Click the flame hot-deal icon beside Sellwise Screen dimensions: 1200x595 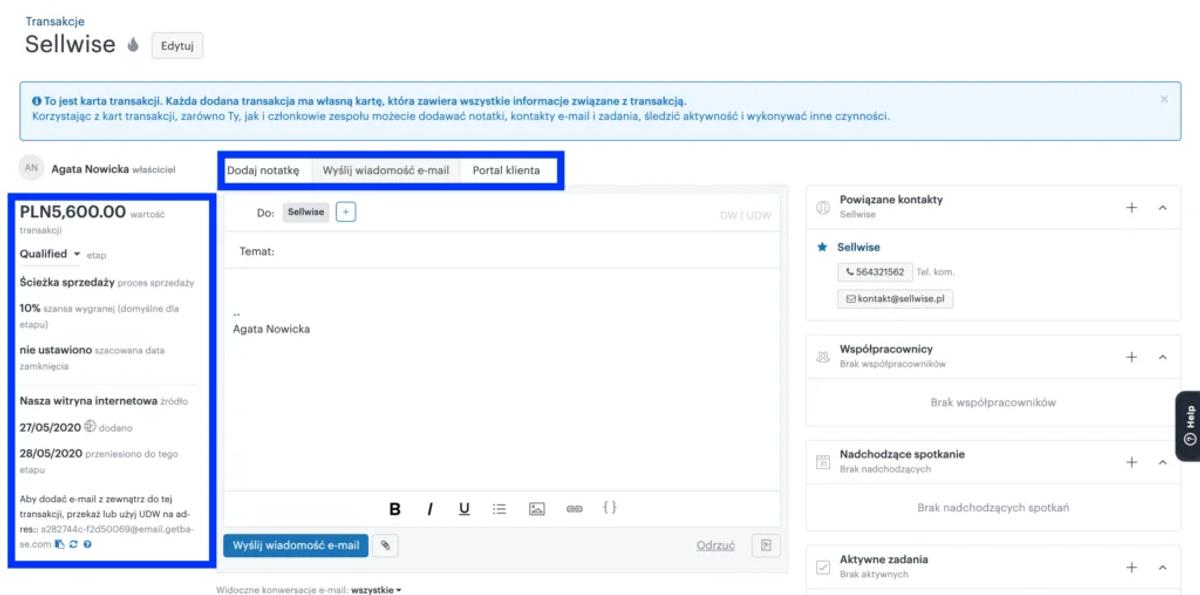133,45
